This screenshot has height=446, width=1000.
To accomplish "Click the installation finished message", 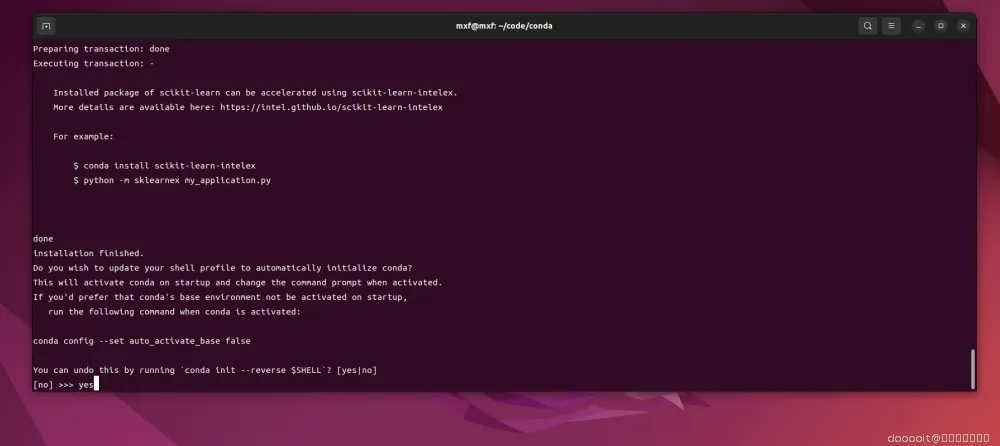I will click(x=89, y=253).
